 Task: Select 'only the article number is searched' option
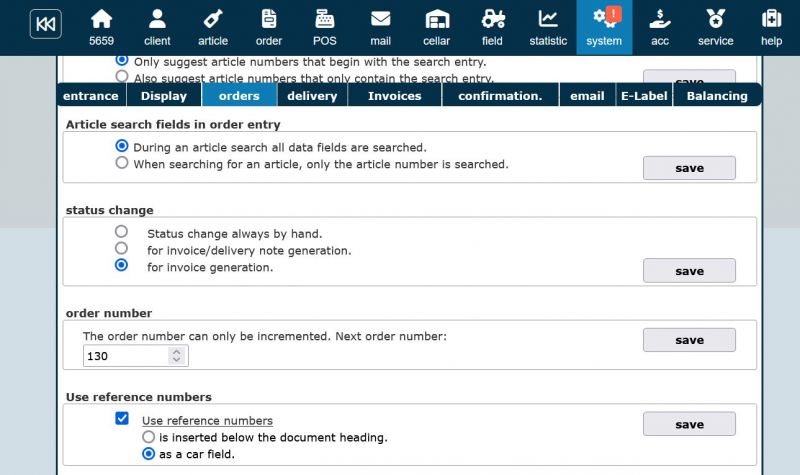coord(122,163)
